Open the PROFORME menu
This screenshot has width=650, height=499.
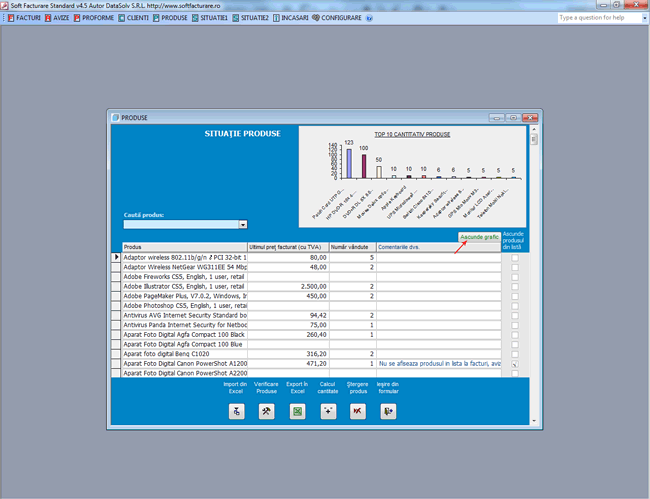94,18
